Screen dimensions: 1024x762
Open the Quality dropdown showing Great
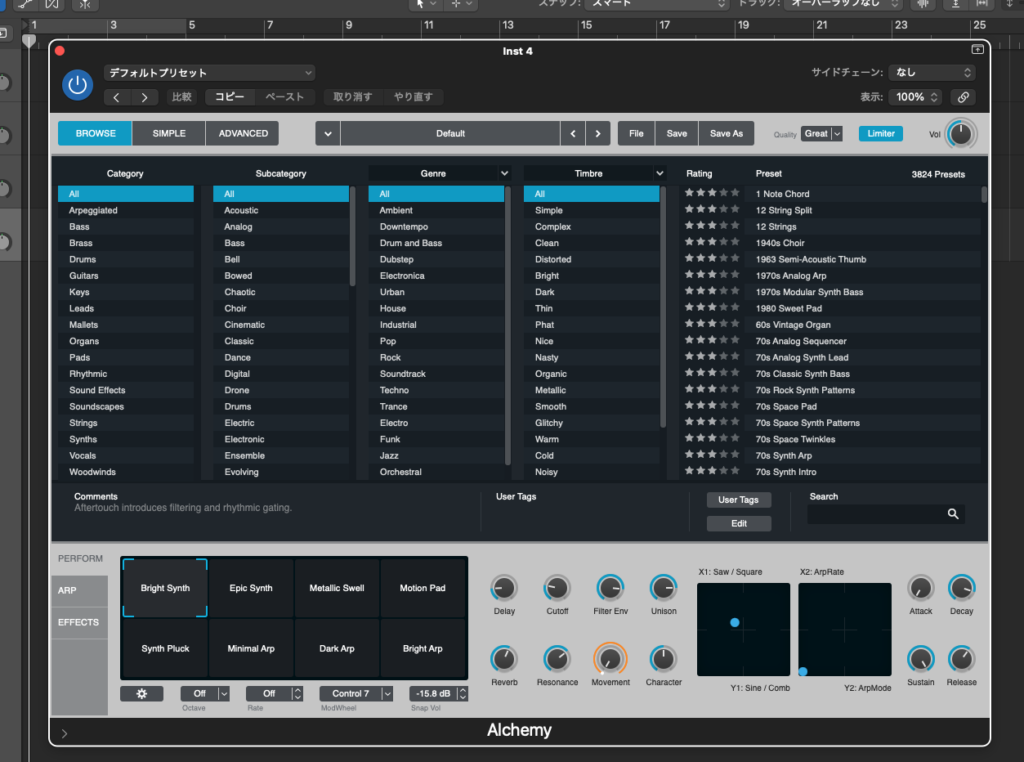tap(822, 133)
